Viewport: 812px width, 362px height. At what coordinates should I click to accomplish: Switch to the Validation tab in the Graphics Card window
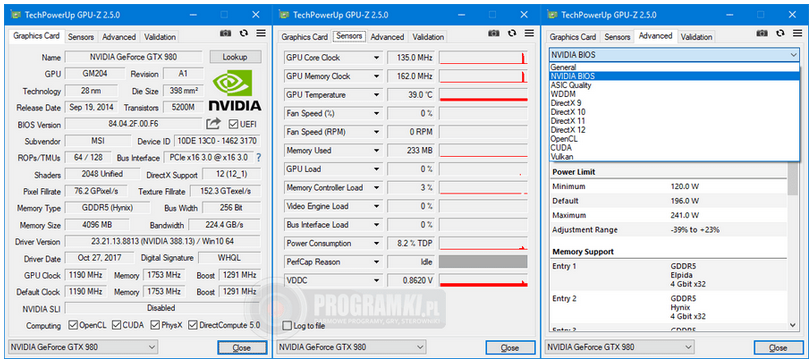(160, 37)
